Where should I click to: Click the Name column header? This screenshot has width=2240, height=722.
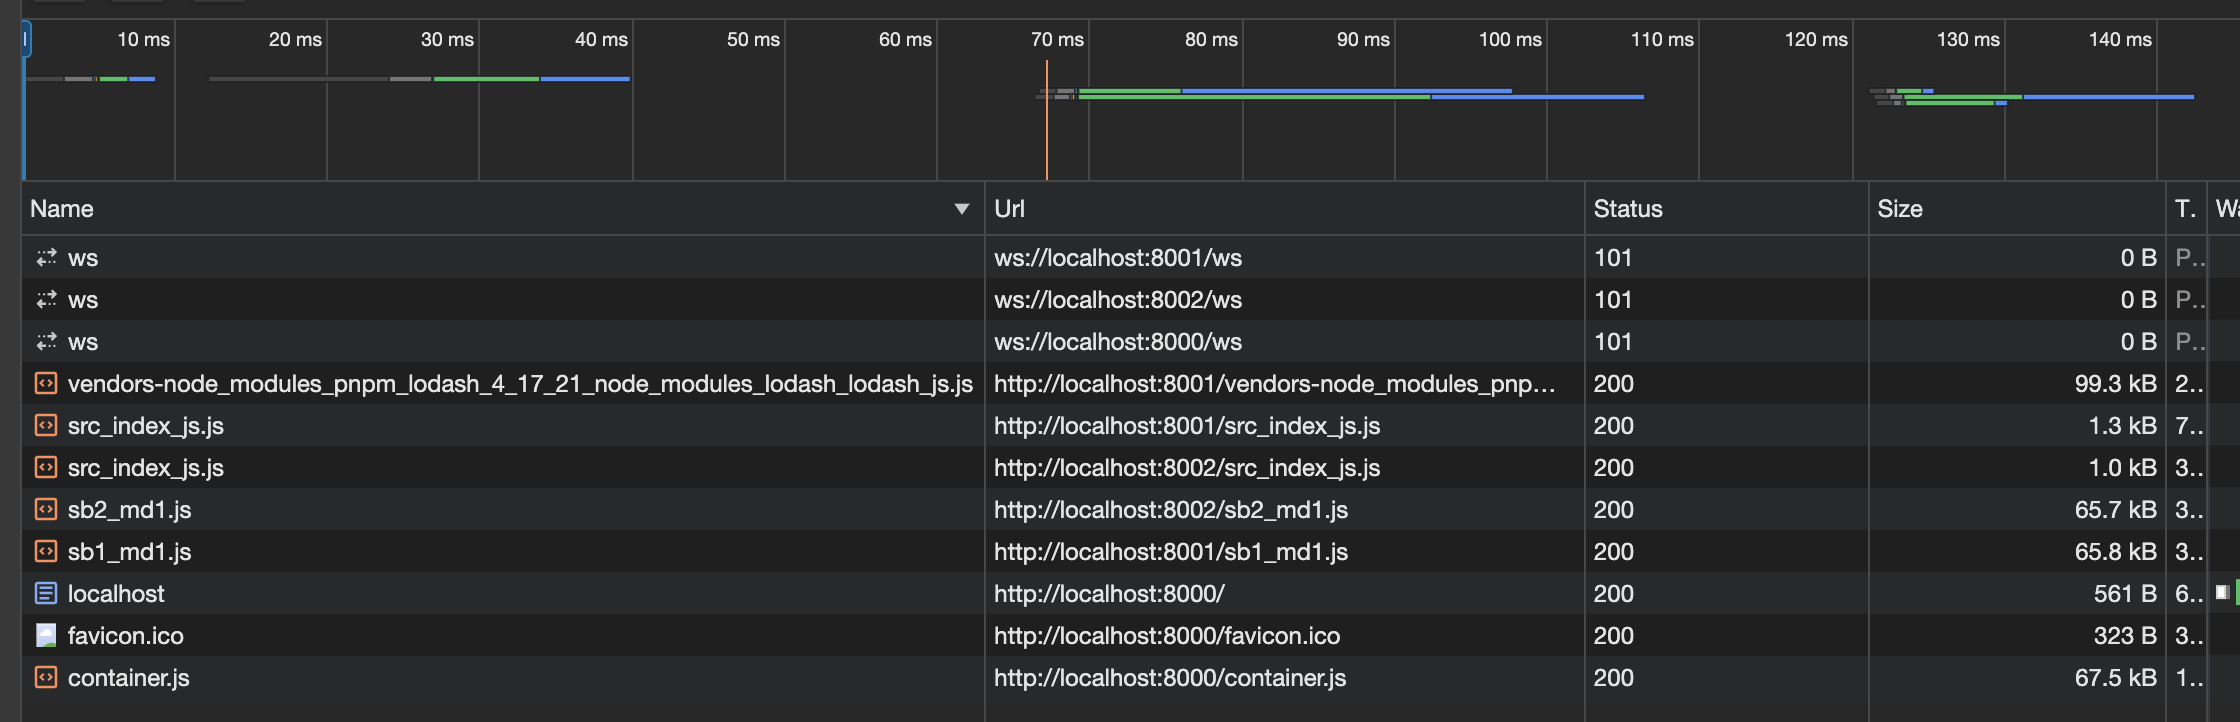pos(503,209)
